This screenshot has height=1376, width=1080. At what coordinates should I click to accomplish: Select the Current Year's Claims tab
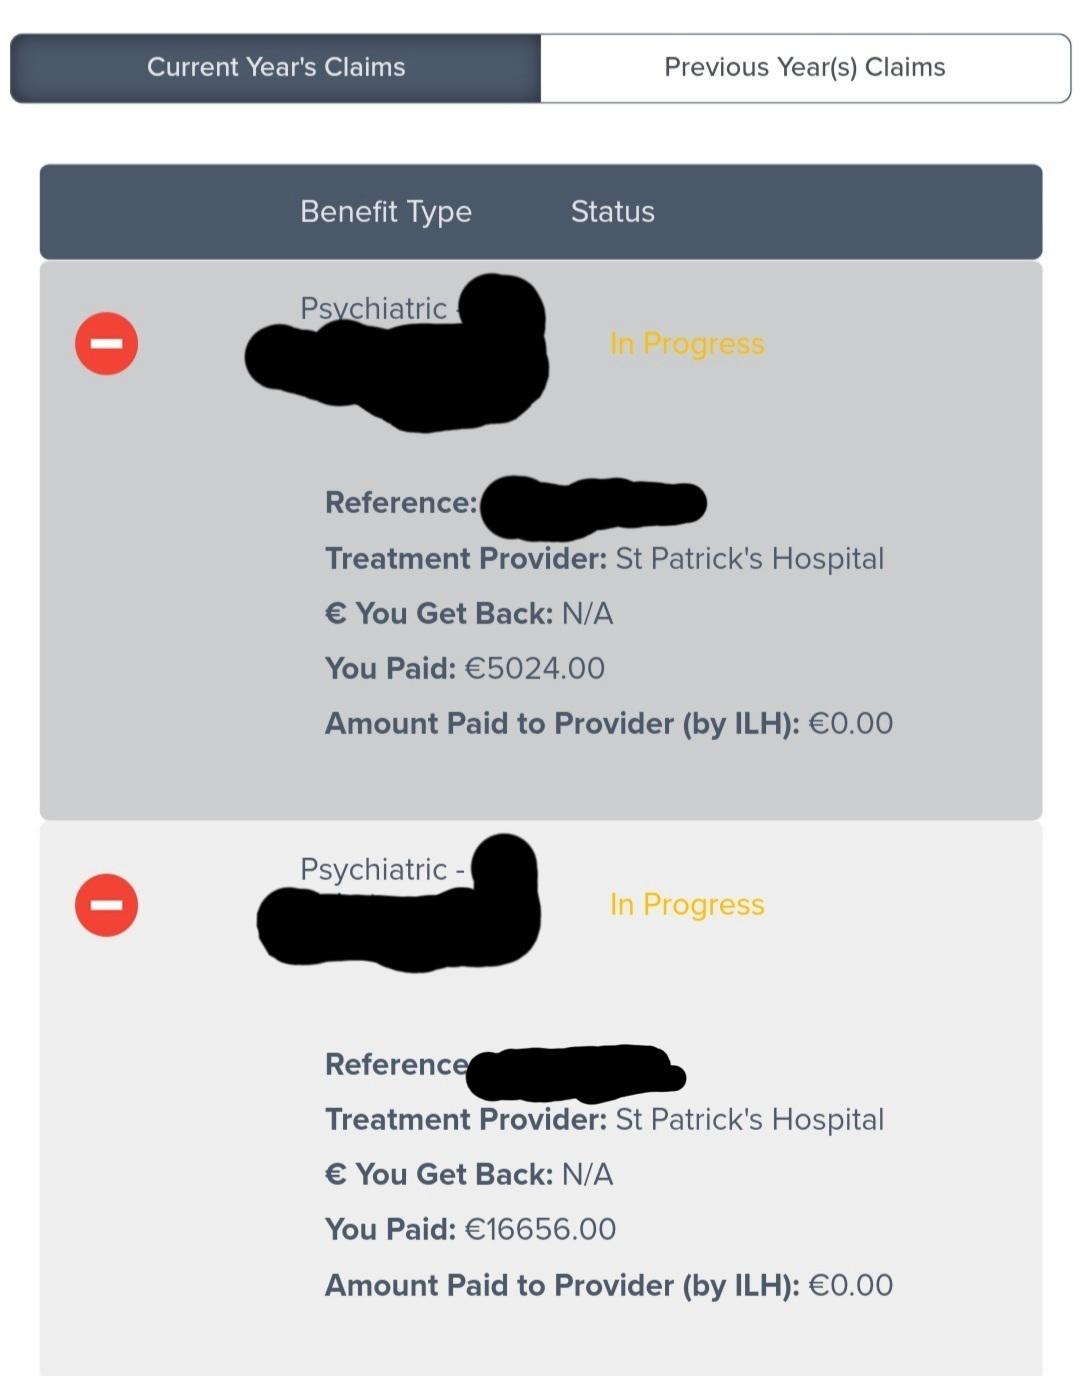point(276,67)
